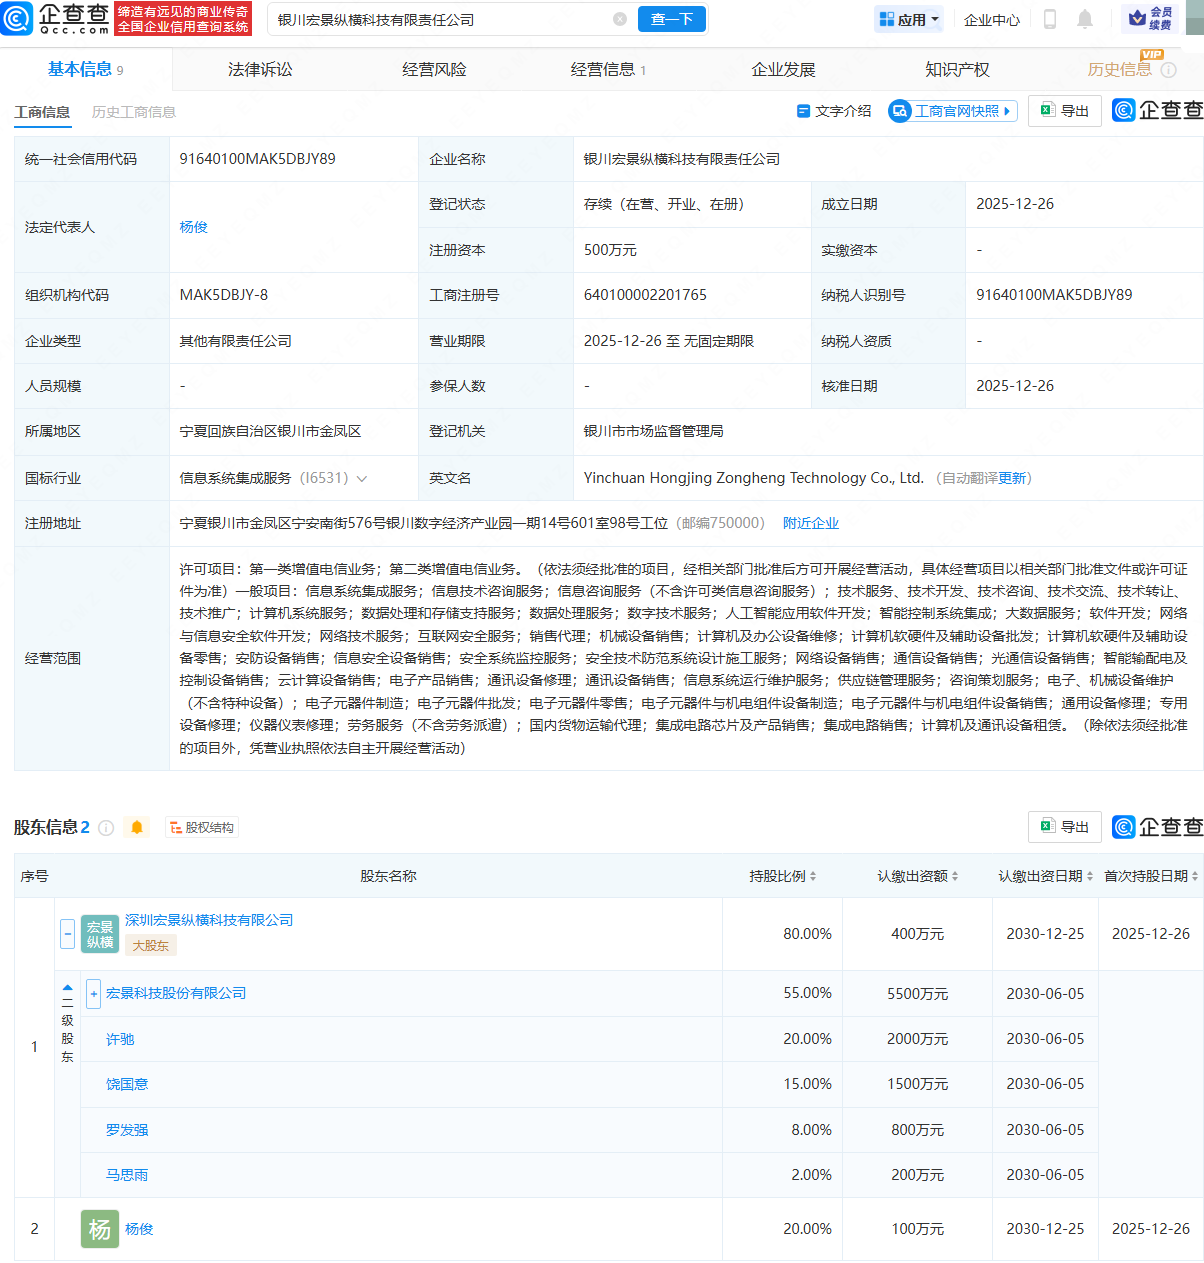Open legal representative 杨俊 profile link

click(x=192, y=227)
